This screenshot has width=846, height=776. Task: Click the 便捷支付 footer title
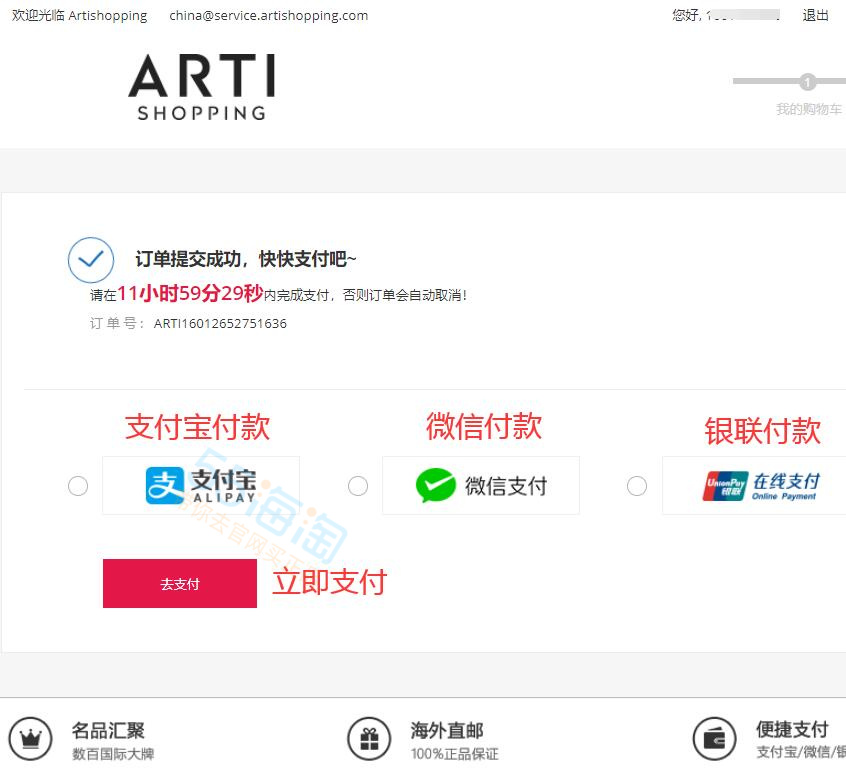click(792, 729)
